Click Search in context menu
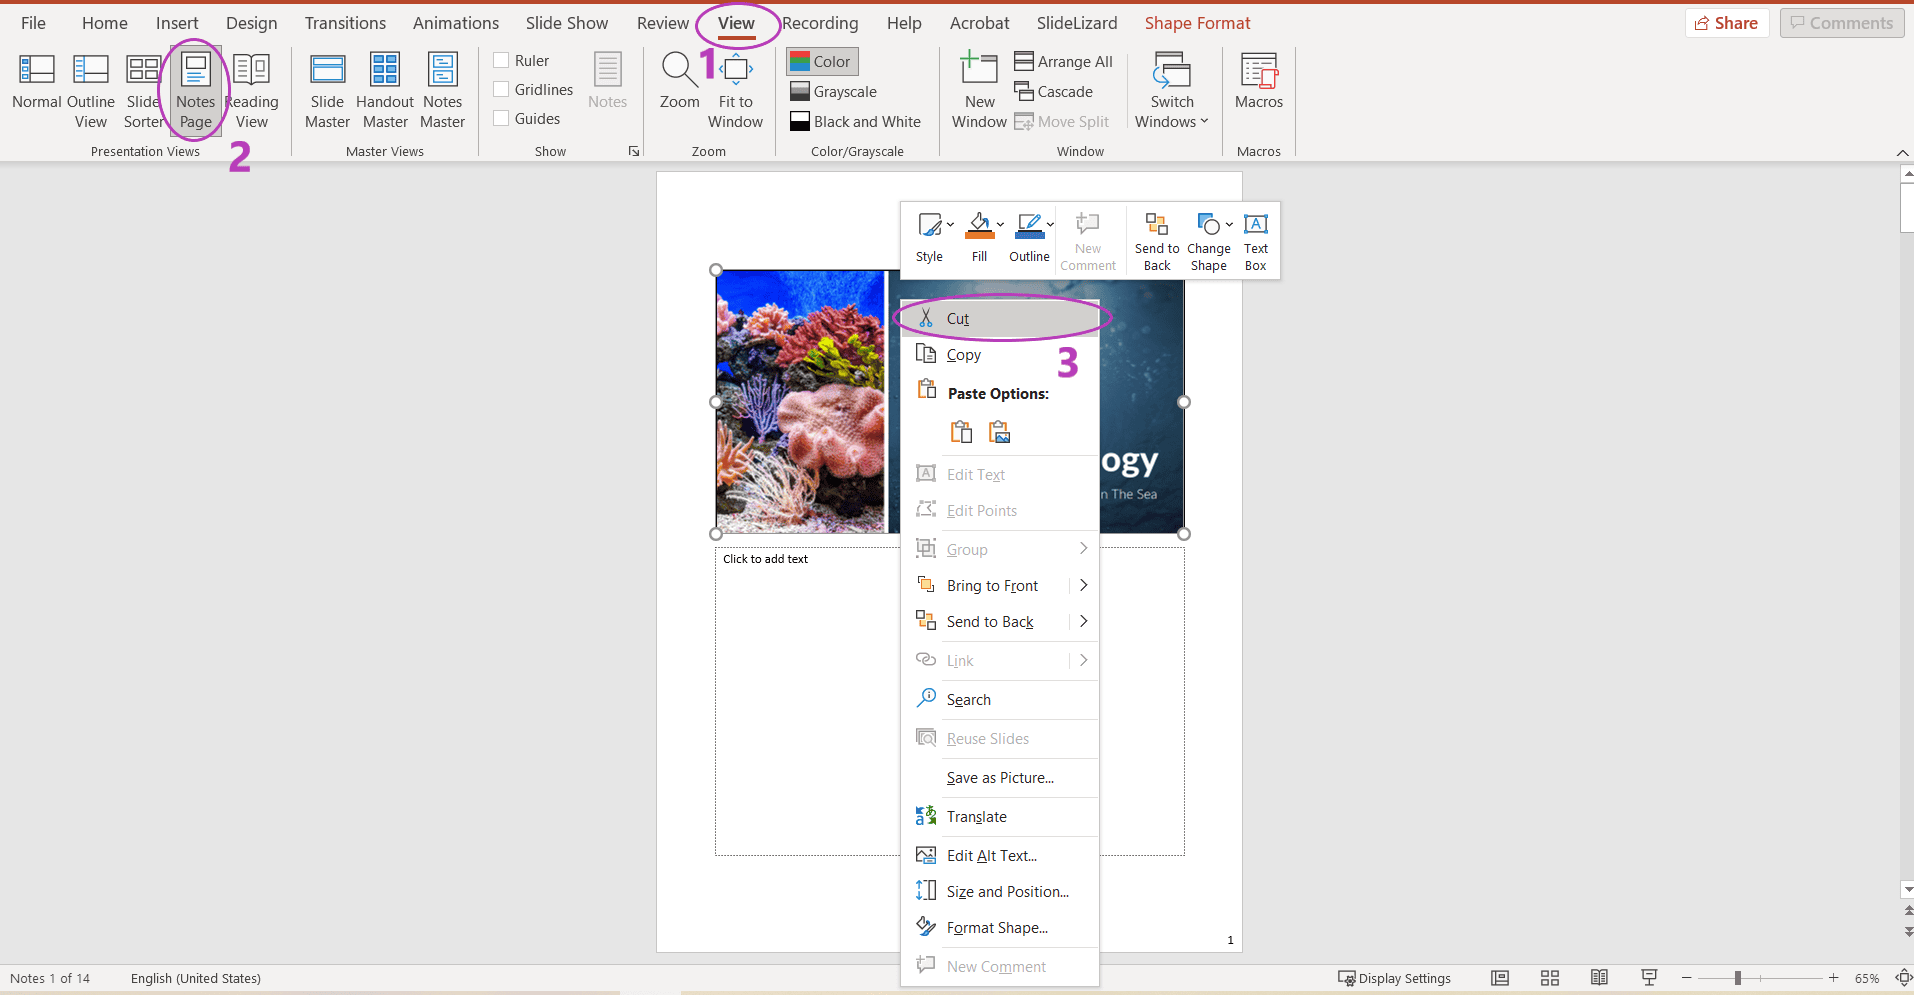This screenshot has height=995, width=1914. 1000,700
